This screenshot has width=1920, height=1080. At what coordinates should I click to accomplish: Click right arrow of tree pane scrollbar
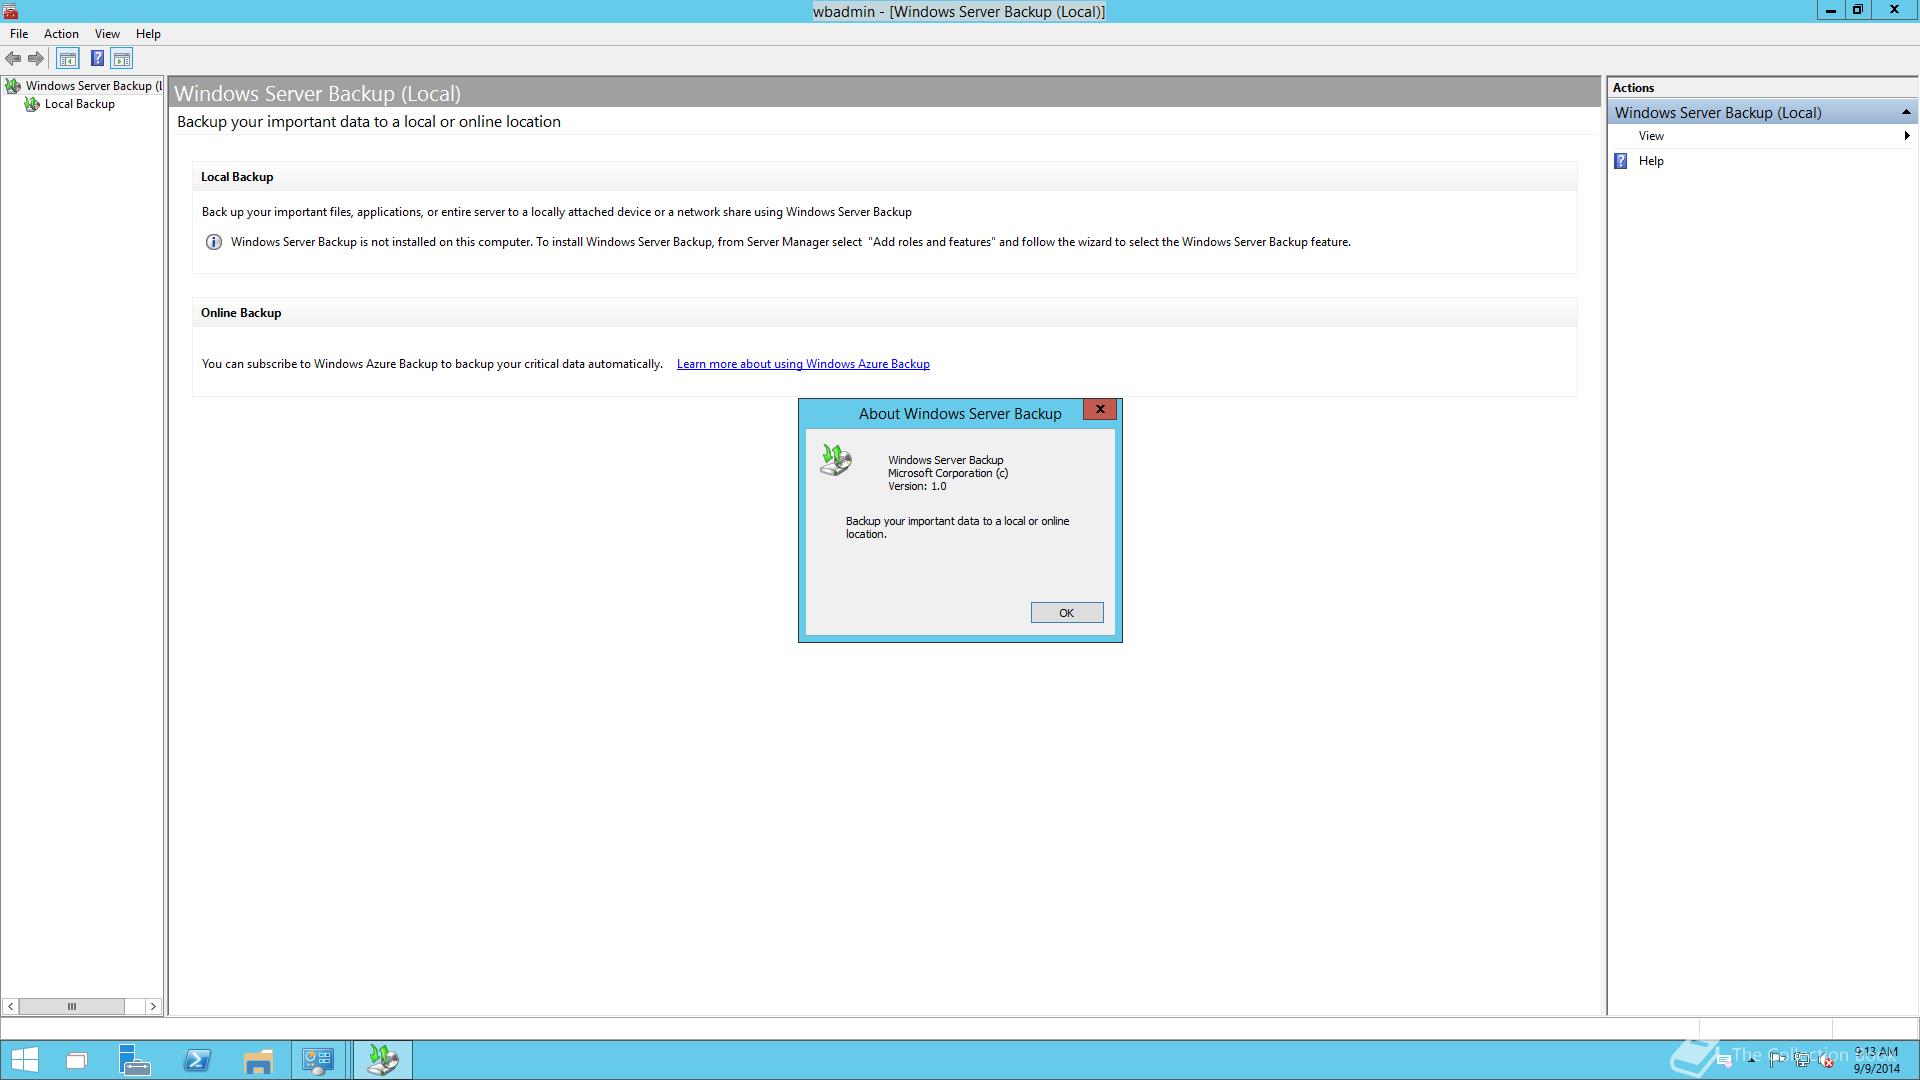pyautogui.click(x=153, y=1007)
